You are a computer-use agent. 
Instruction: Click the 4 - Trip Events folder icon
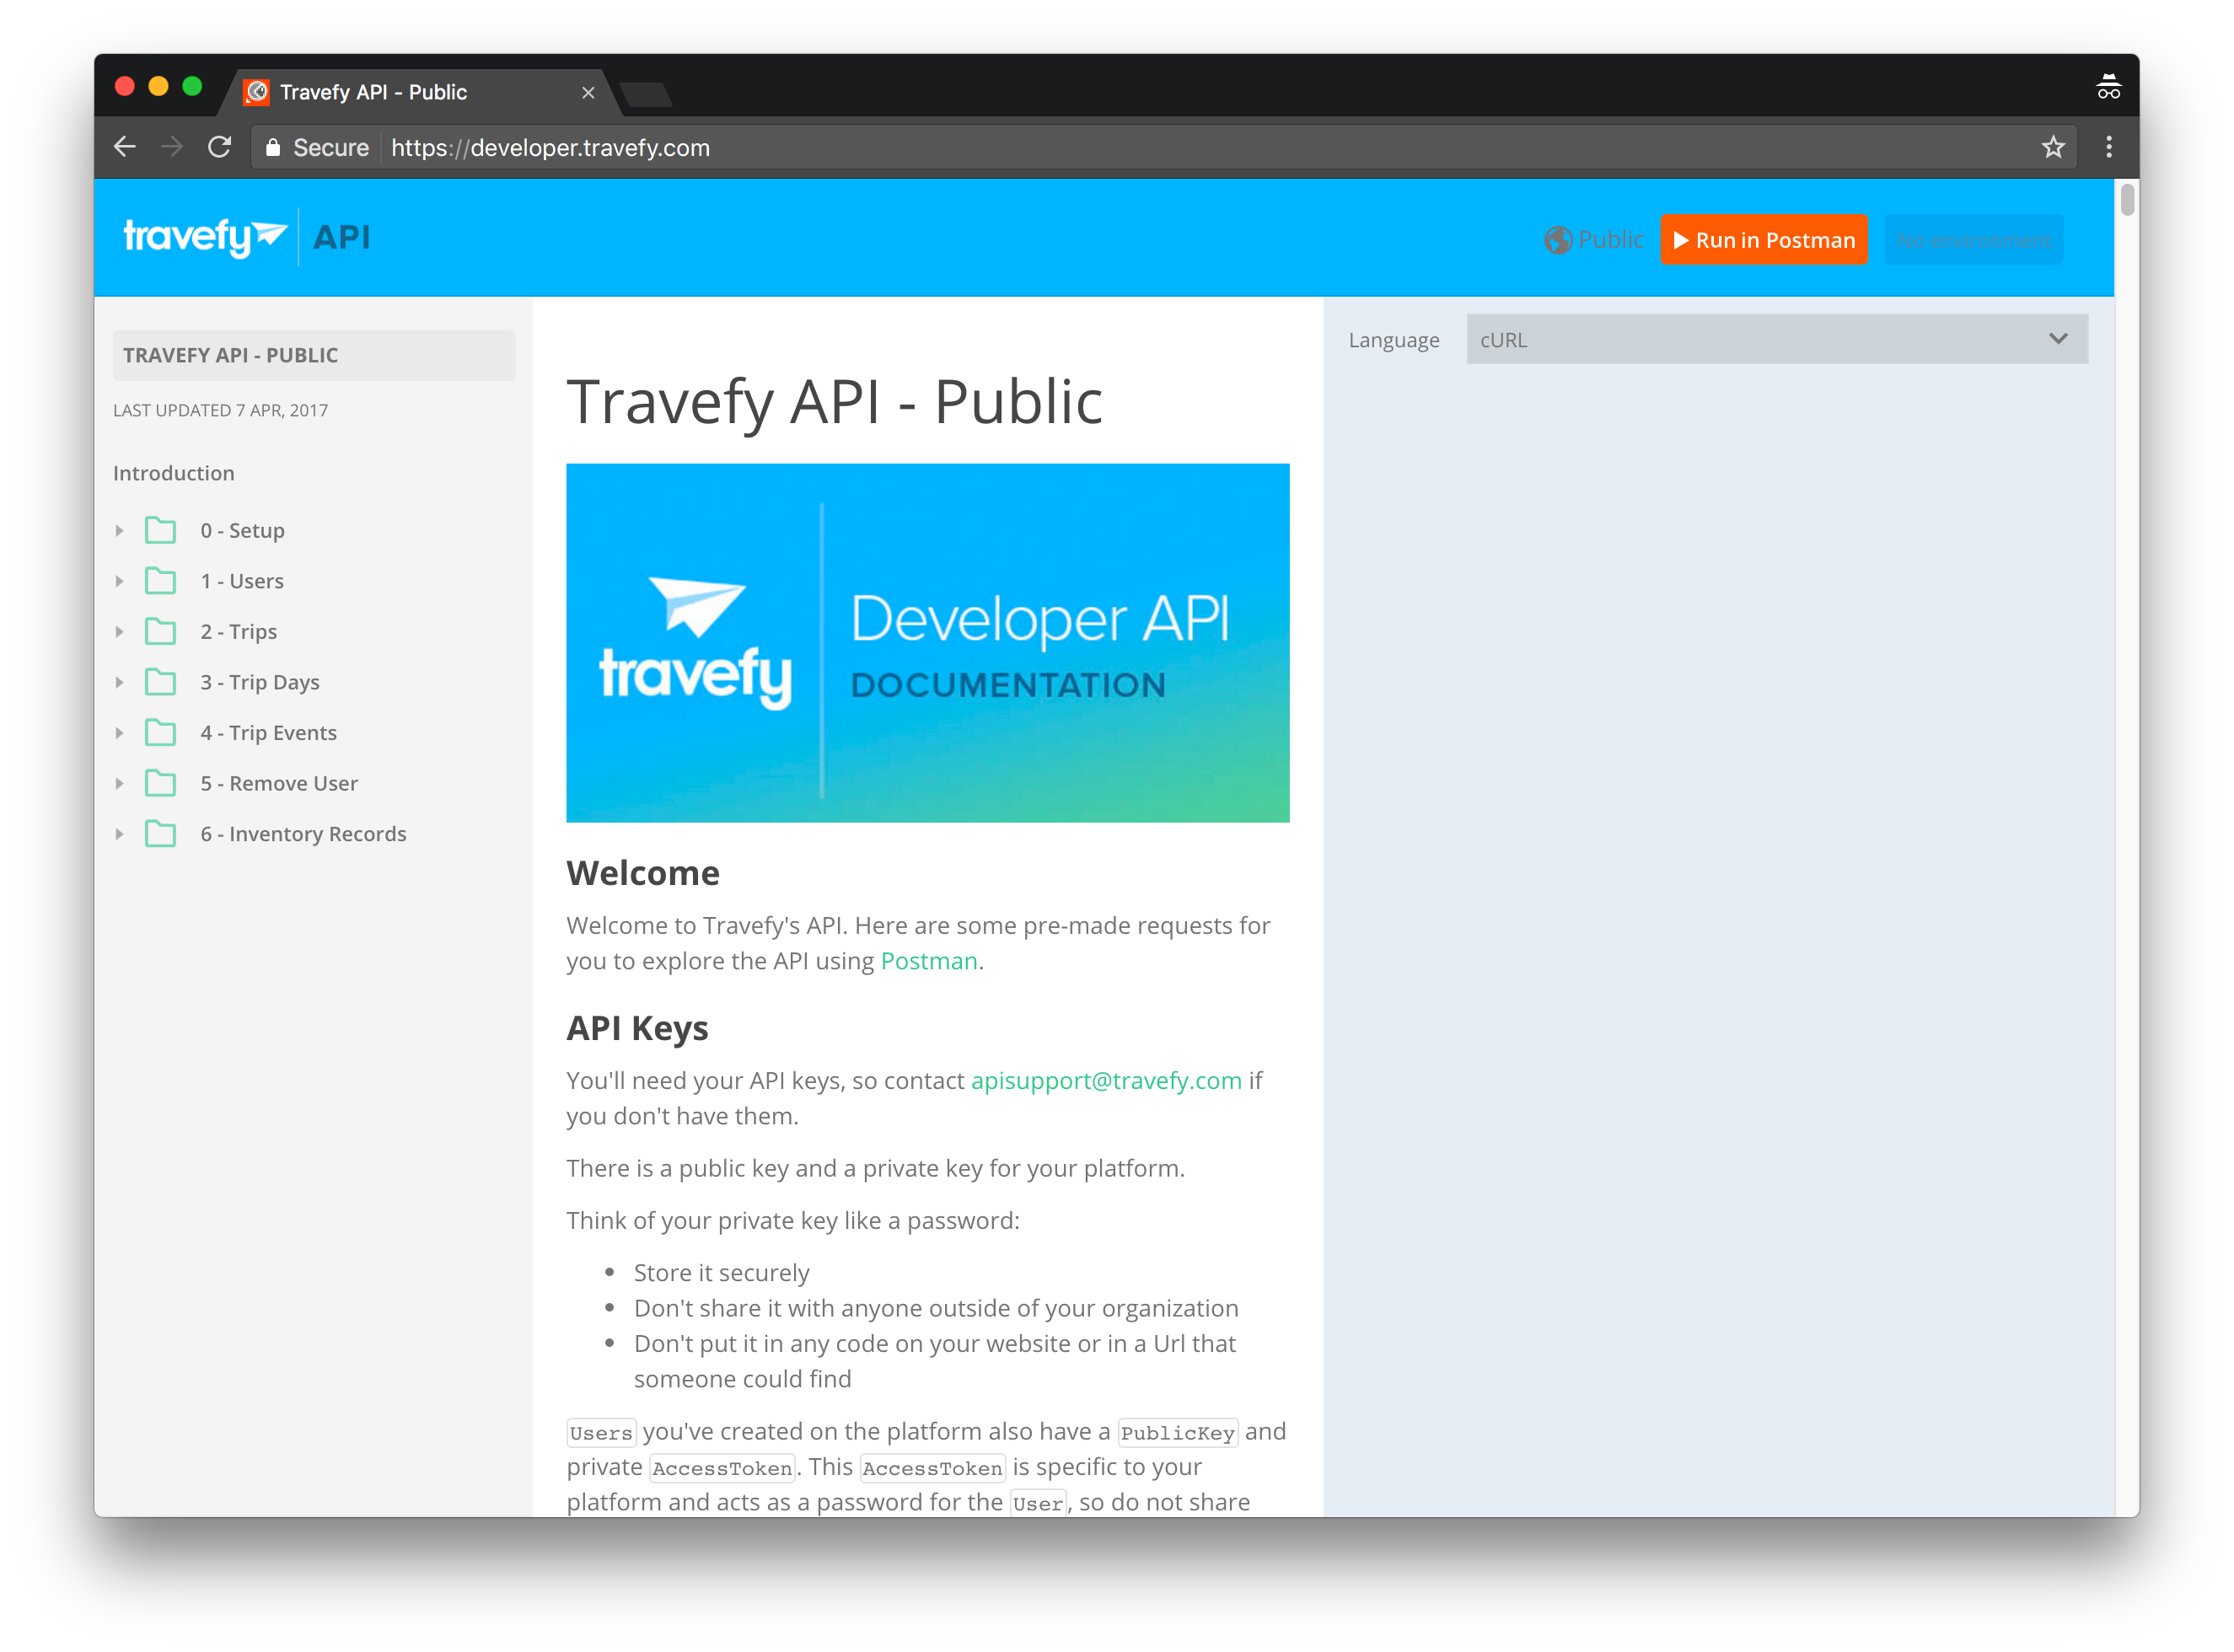160,732
